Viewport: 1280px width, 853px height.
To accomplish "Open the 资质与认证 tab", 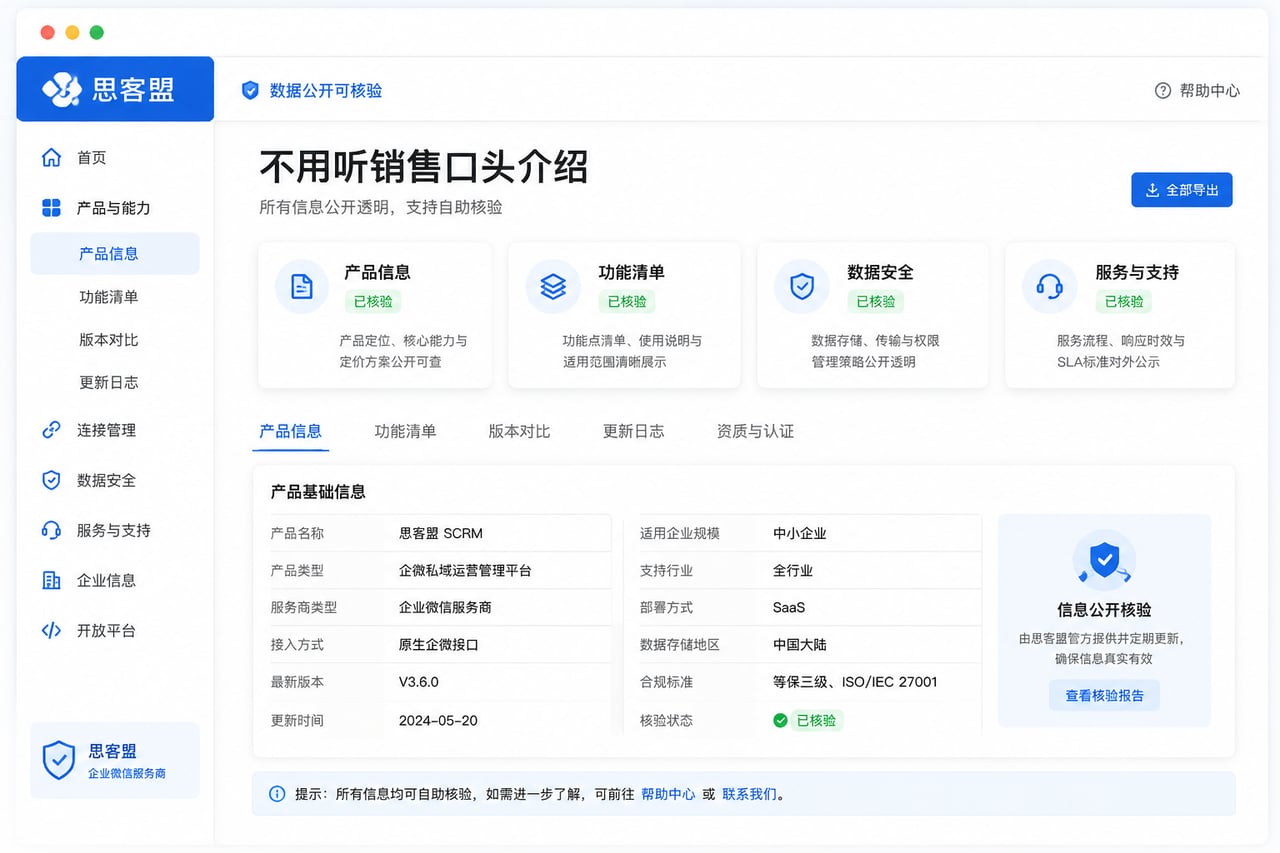I will tap(755, 431).
